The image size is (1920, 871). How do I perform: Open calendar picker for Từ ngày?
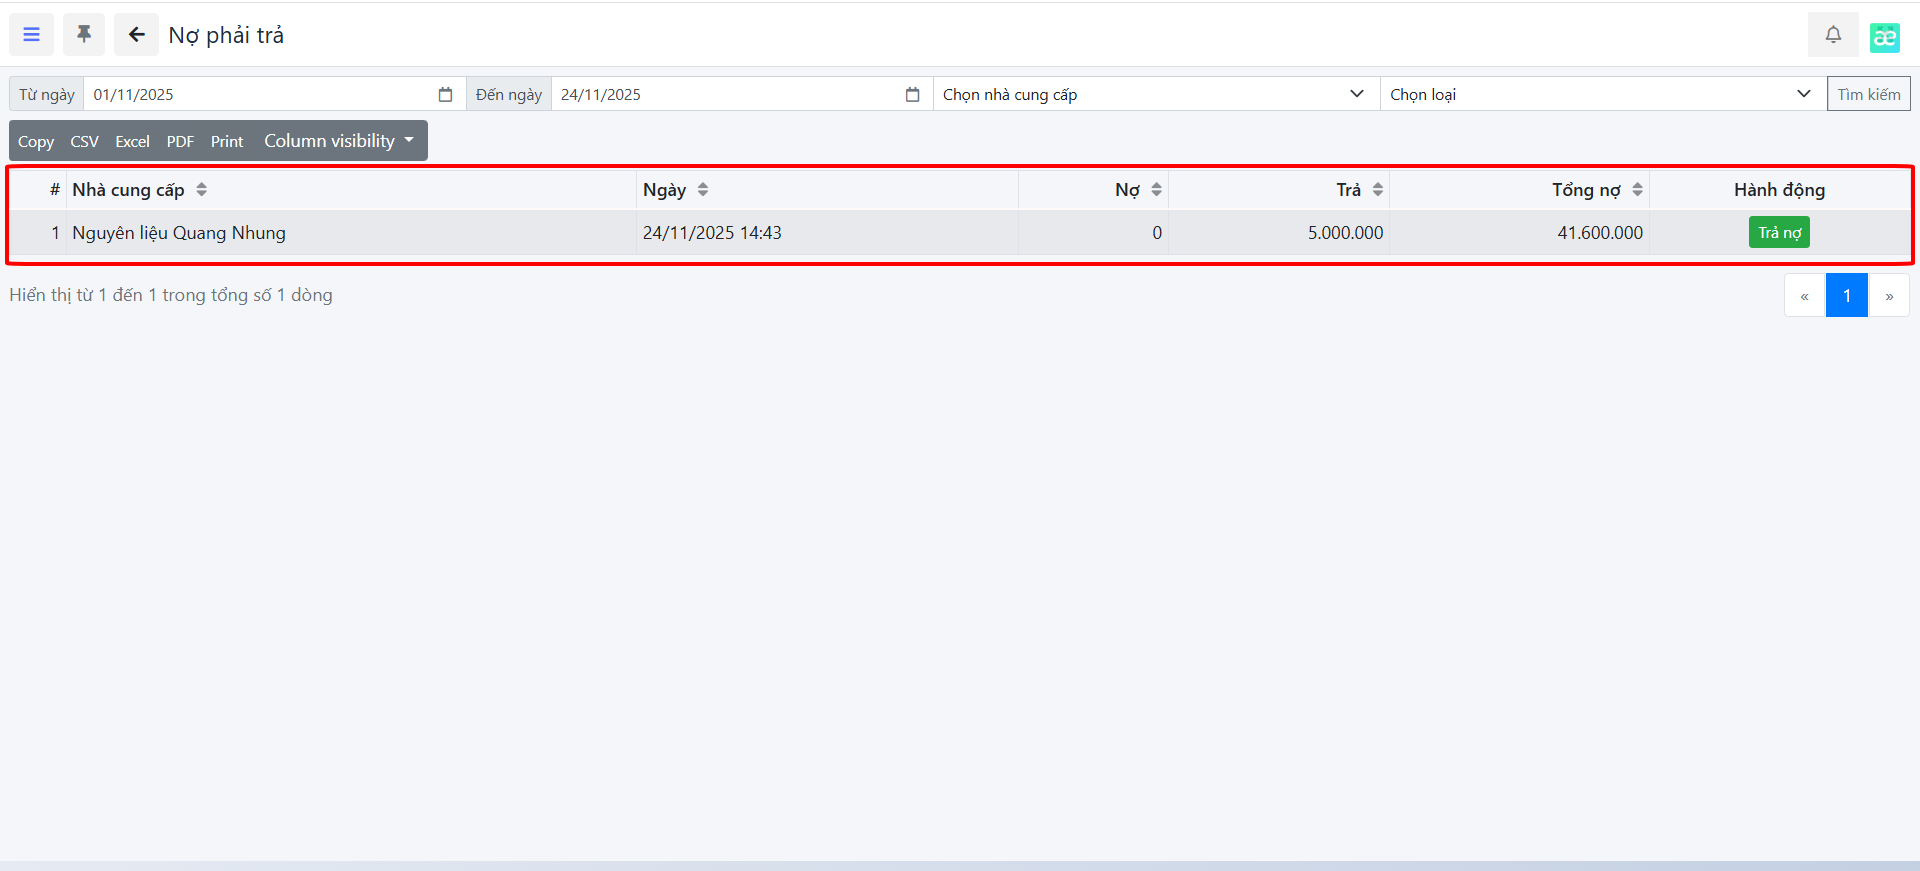click(x=445, y=95)
